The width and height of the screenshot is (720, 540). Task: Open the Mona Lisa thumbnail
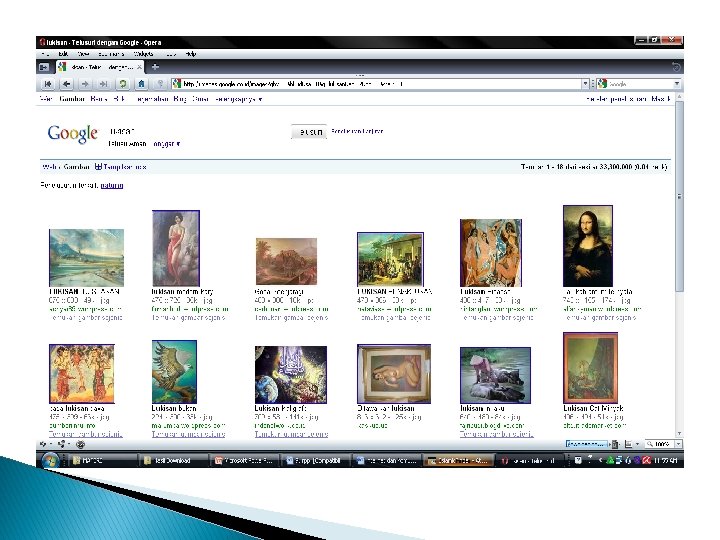coord(588,246)
